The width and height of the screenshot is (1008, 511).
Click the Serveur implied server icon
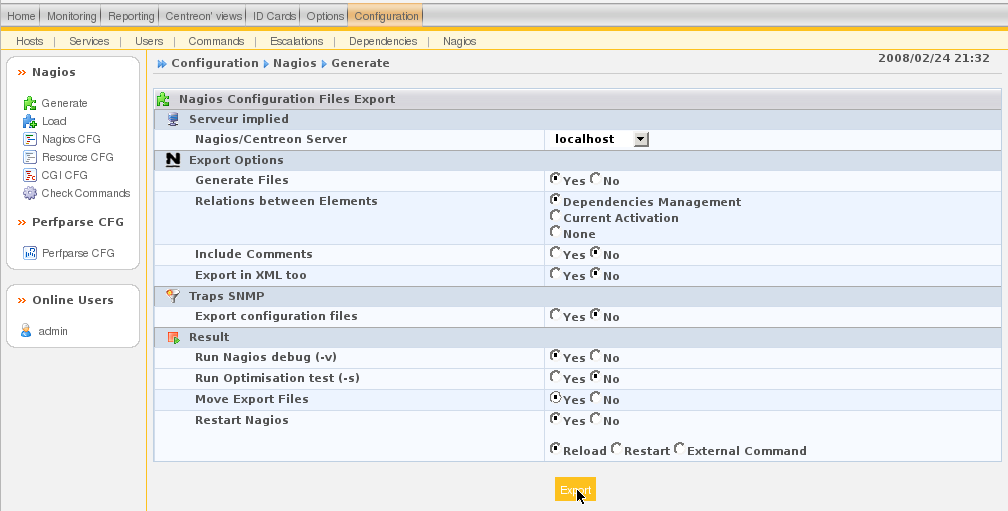173,119
